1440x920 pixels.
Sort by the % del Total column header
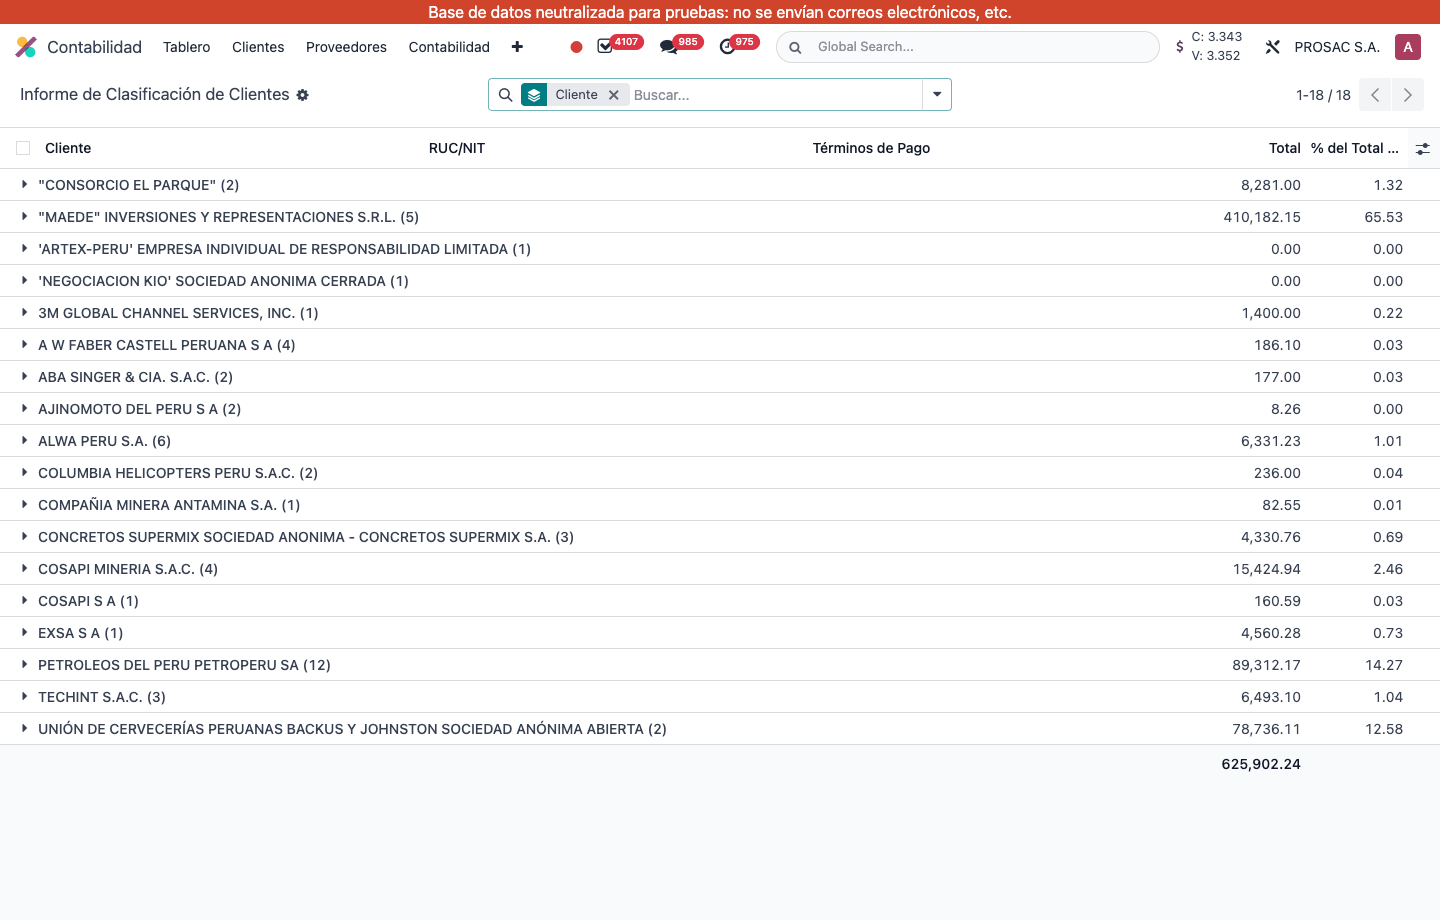pyautogui.click(x=1355, y=148)
